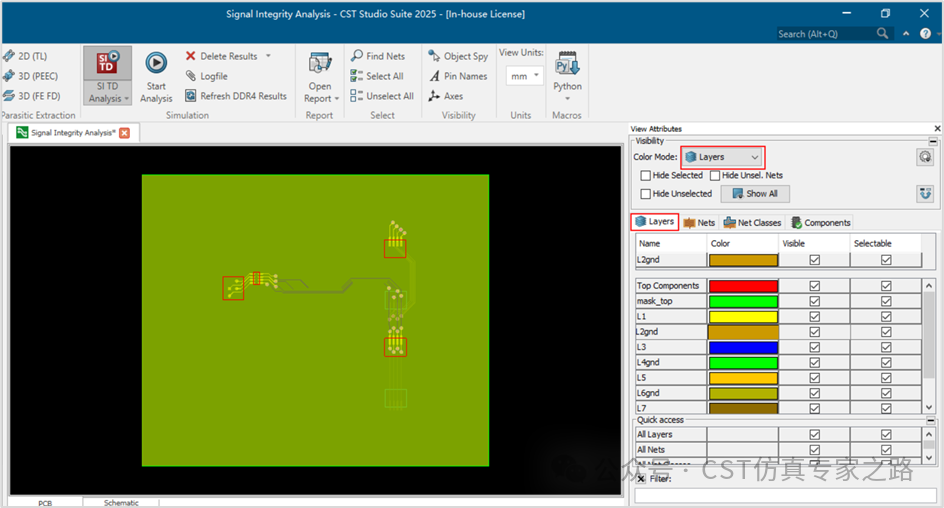Select the 3D (PEEC) extraction option
Viewport: 944px width, 508px height.
pos(31,76)
